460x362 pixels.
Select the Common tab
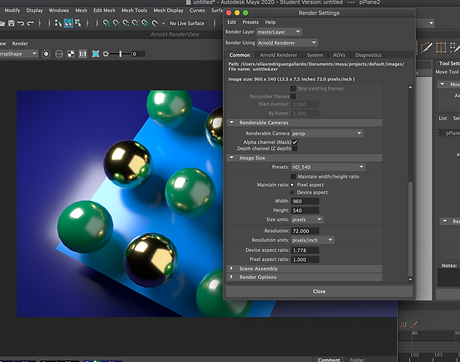point(239,55)
